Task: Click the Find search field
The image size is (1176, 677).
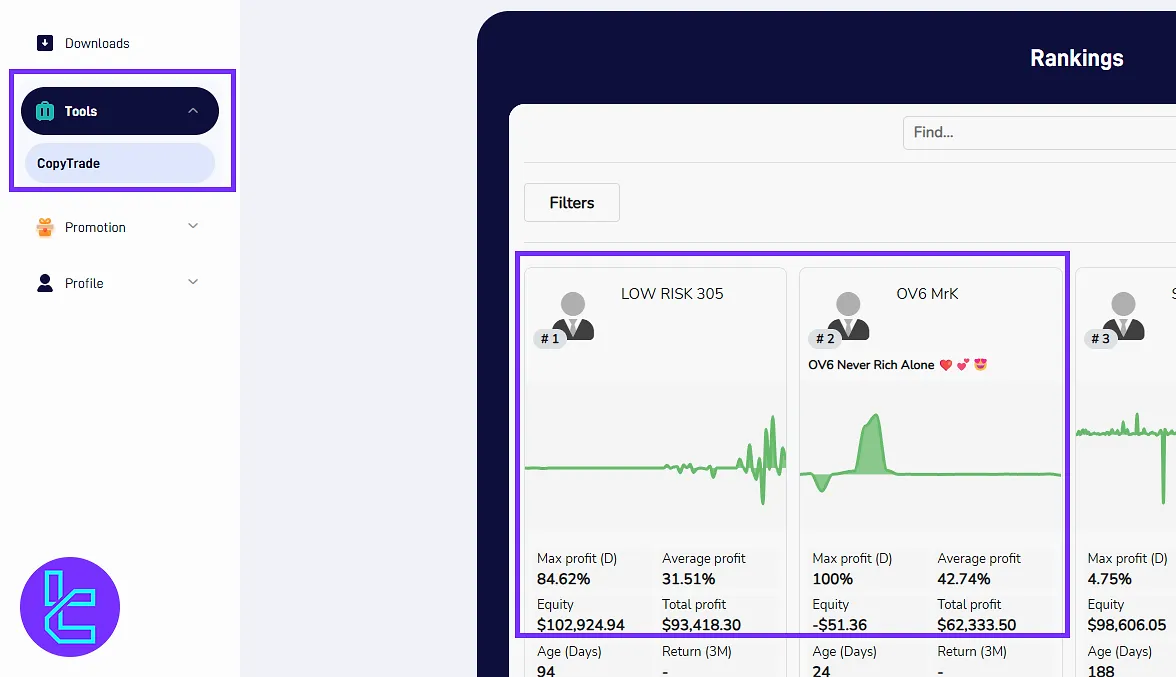Action: click(x=1040, y=133)
